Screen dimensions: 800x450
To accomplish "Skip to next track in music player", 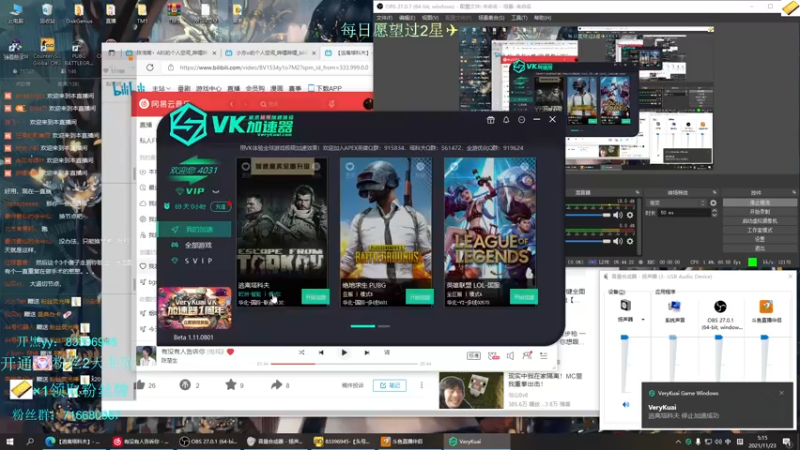I will (x=366, y=353).
